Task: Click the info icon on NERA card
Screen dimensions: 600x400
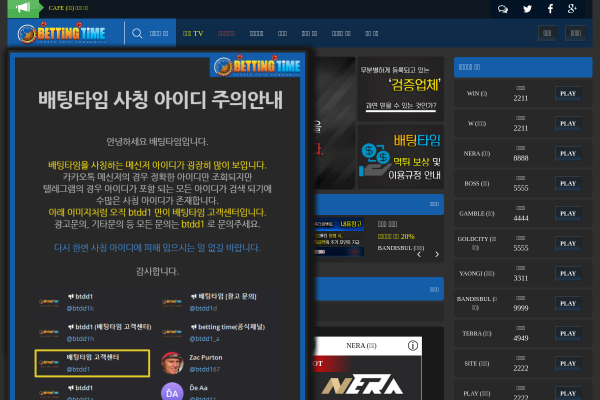Action: pos(412,346)
